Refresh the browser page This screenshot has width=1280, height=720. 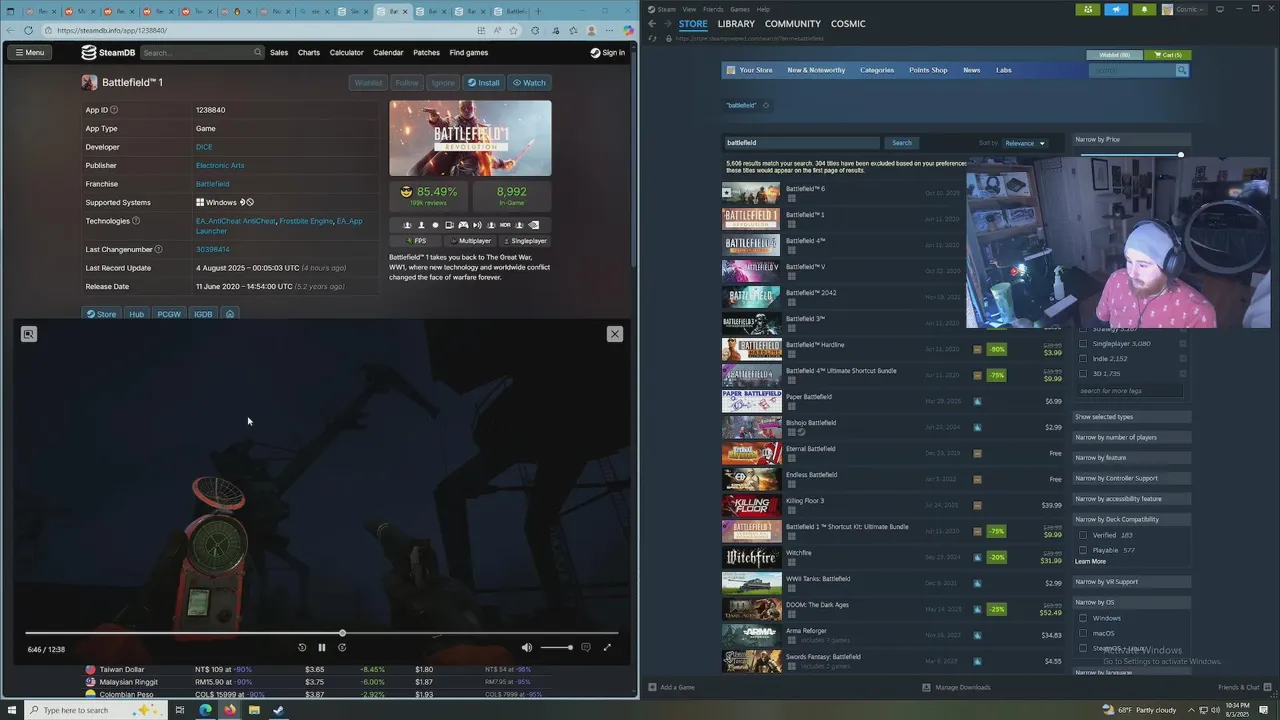click(28, 31)
